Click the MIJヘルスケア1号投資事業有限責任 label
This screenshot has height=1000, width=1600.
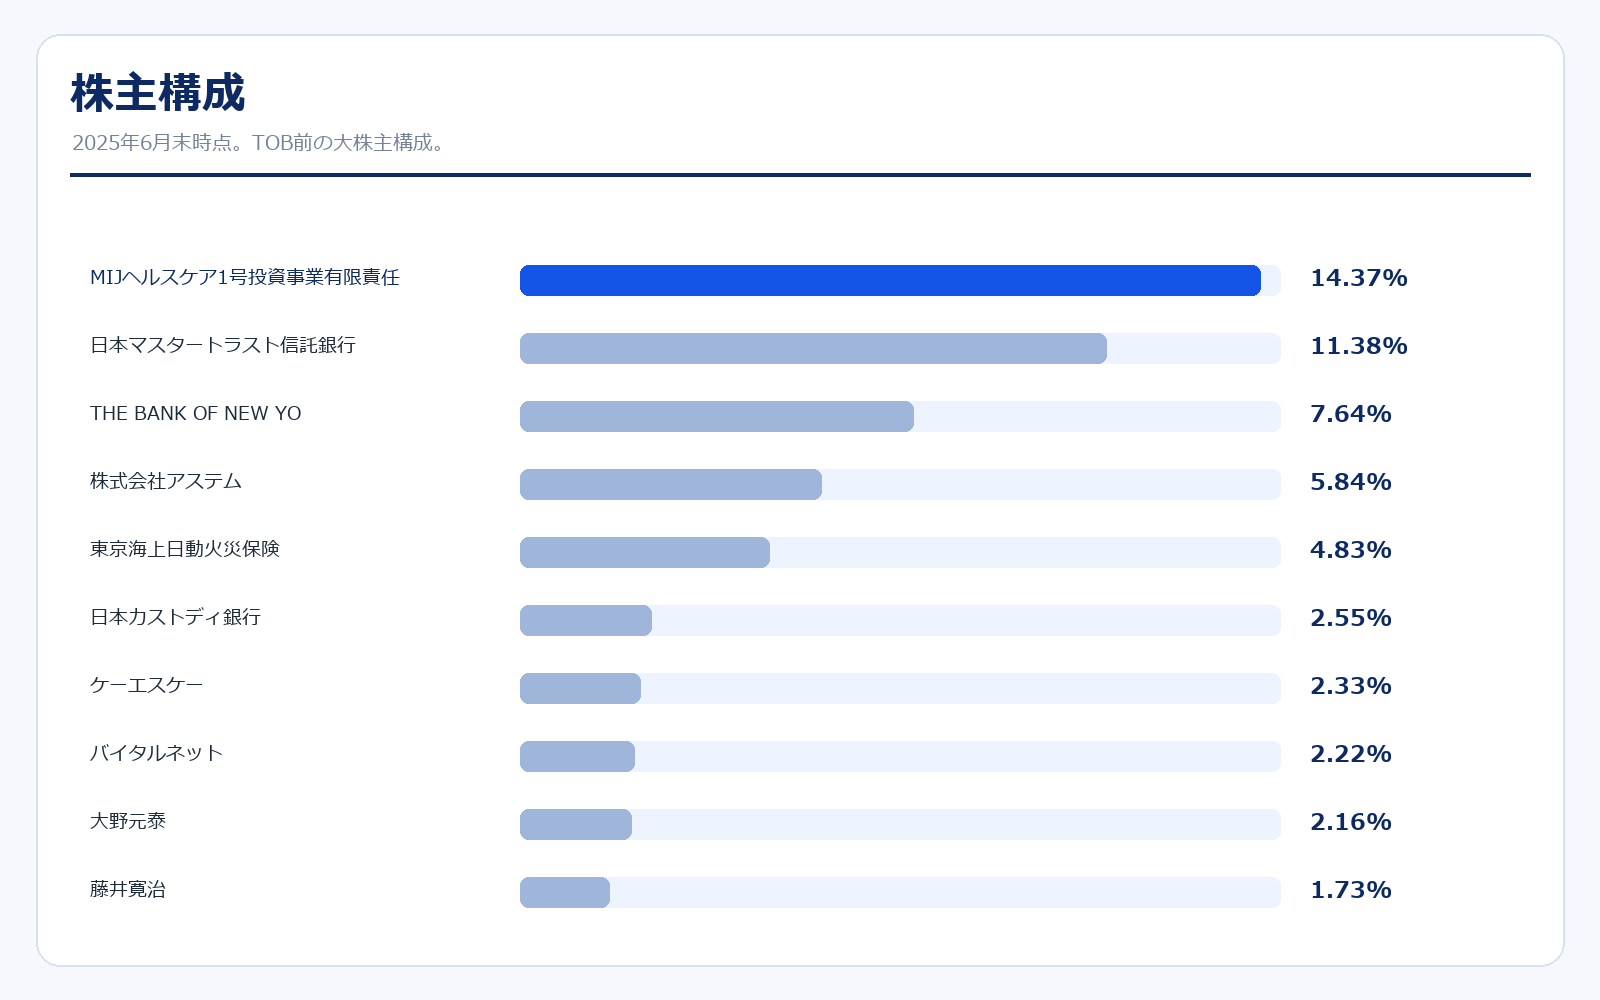[x=245, y=277]
